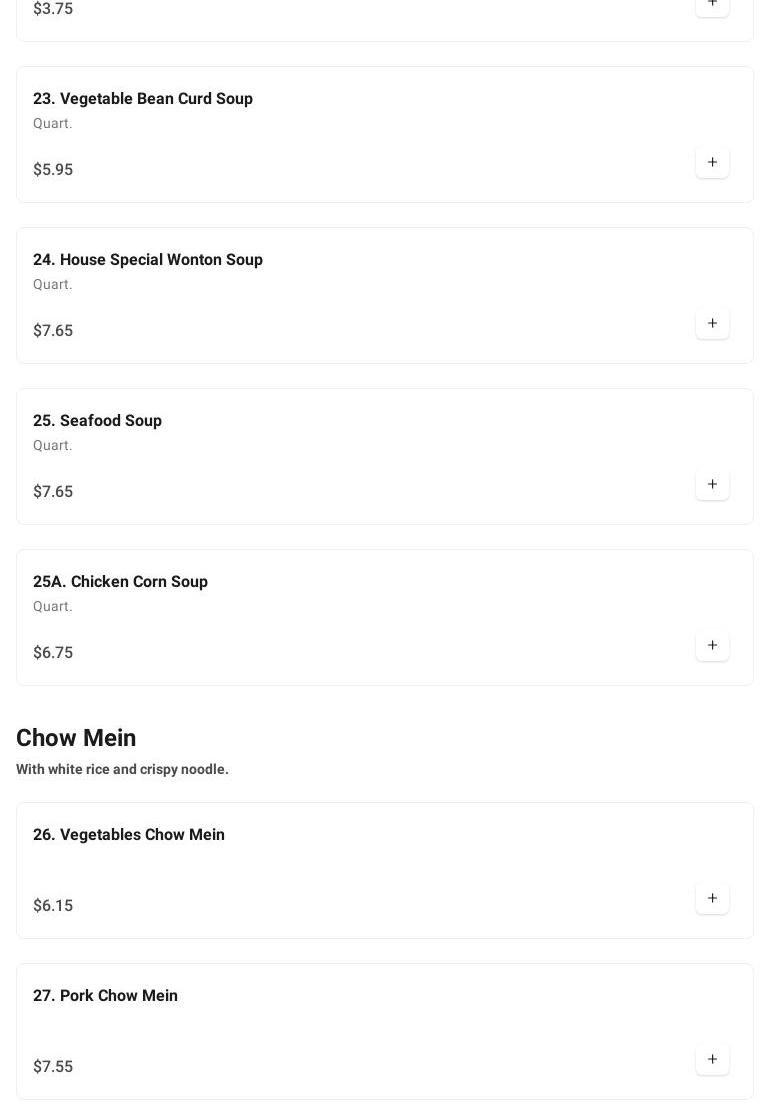Click the Chow Mein section heading
Viewport: 770px width, 1109px height.
coord(76,738)
